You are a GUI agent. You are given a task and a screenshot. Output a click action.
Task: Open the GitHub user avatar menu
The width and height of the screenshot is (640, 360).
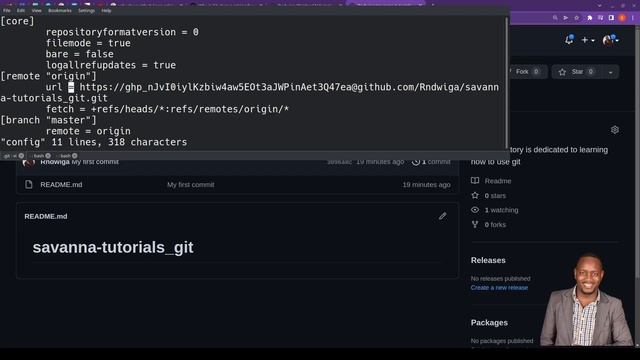point(610,40)
